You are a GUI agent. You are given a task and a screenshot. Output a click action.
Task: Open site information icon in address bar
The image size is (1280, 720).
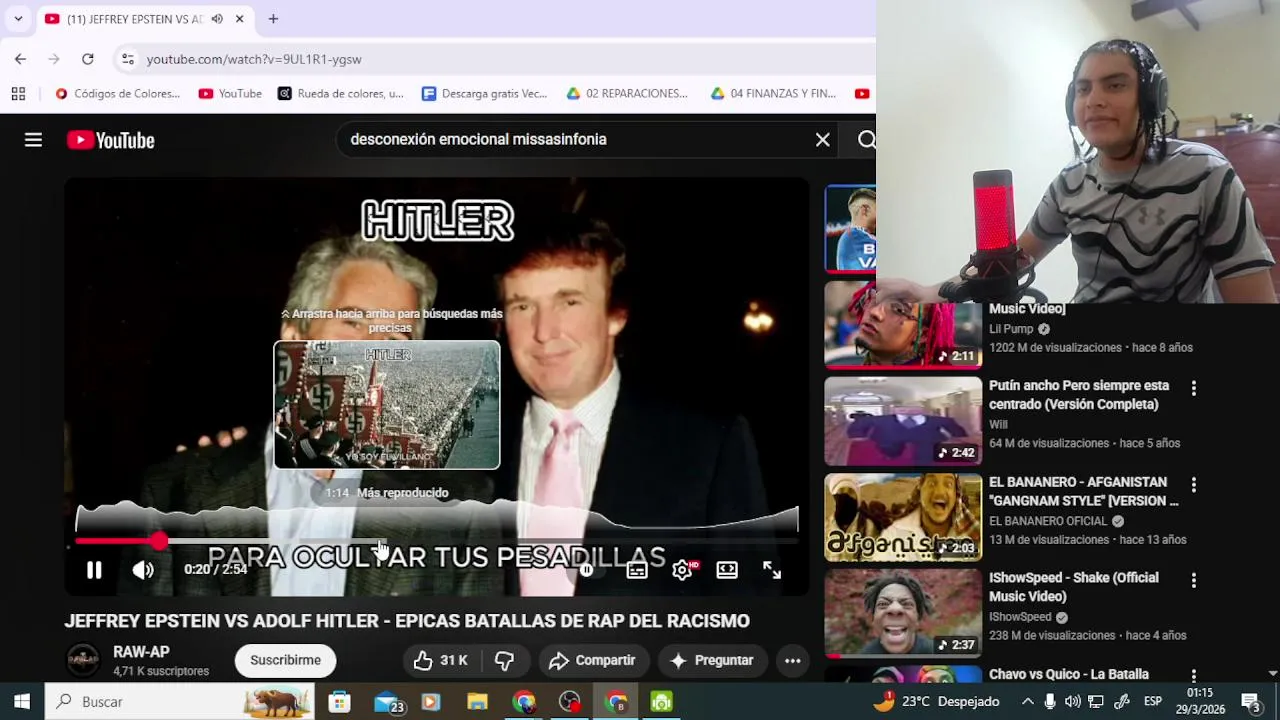click(x=127, y=59)
